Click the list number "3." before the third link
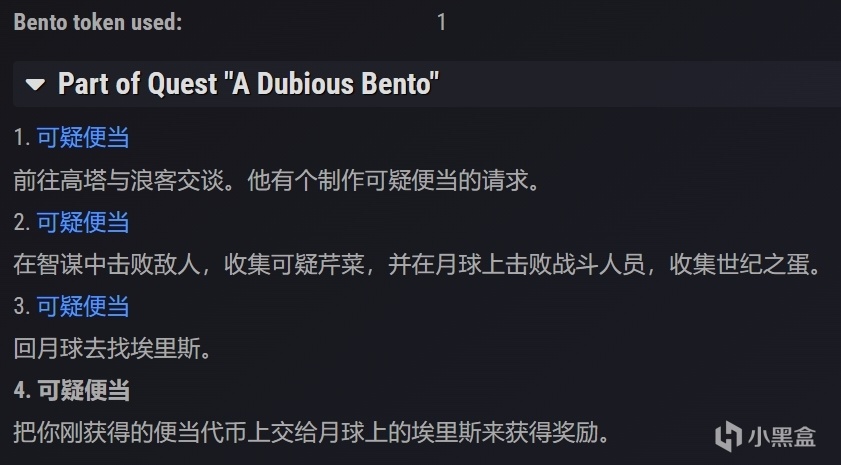Screen dimensions: 841x465 [22, 306]
